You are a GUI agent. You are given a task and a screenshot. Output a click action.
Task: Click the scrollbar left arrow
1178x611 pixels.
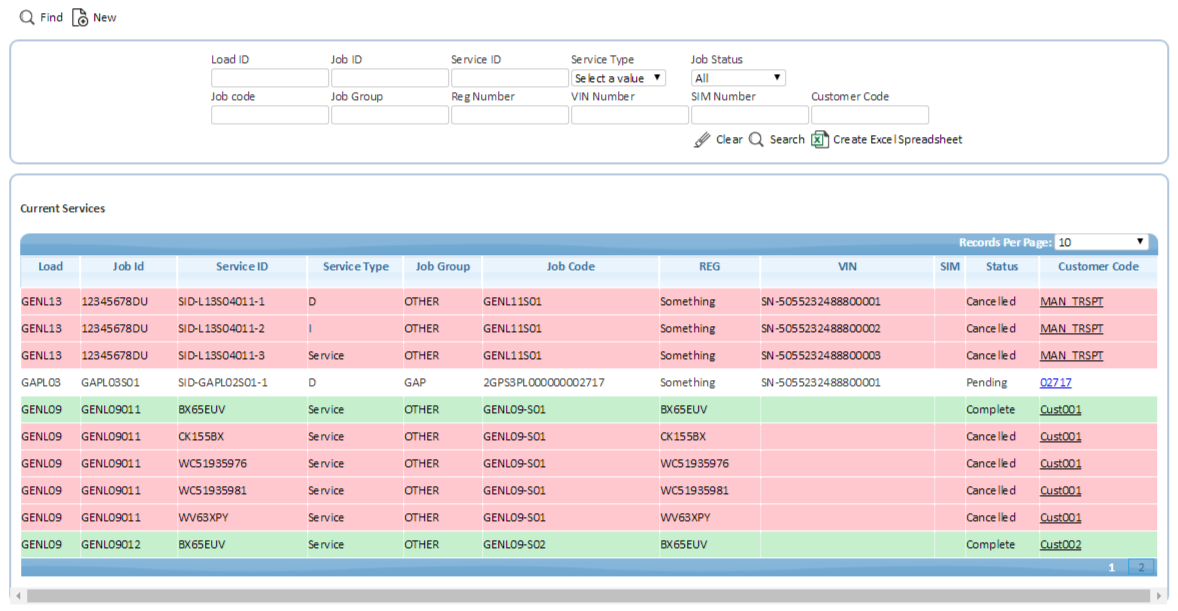[18, 596]
